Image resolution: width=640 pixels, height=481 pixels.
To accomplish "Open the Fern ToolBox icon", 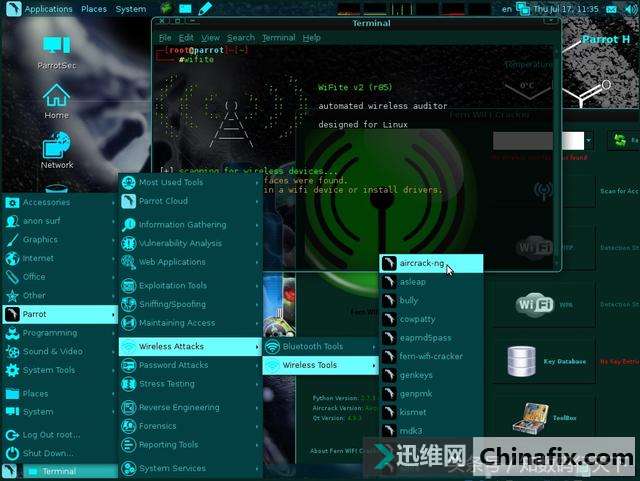I will [524, 419].
